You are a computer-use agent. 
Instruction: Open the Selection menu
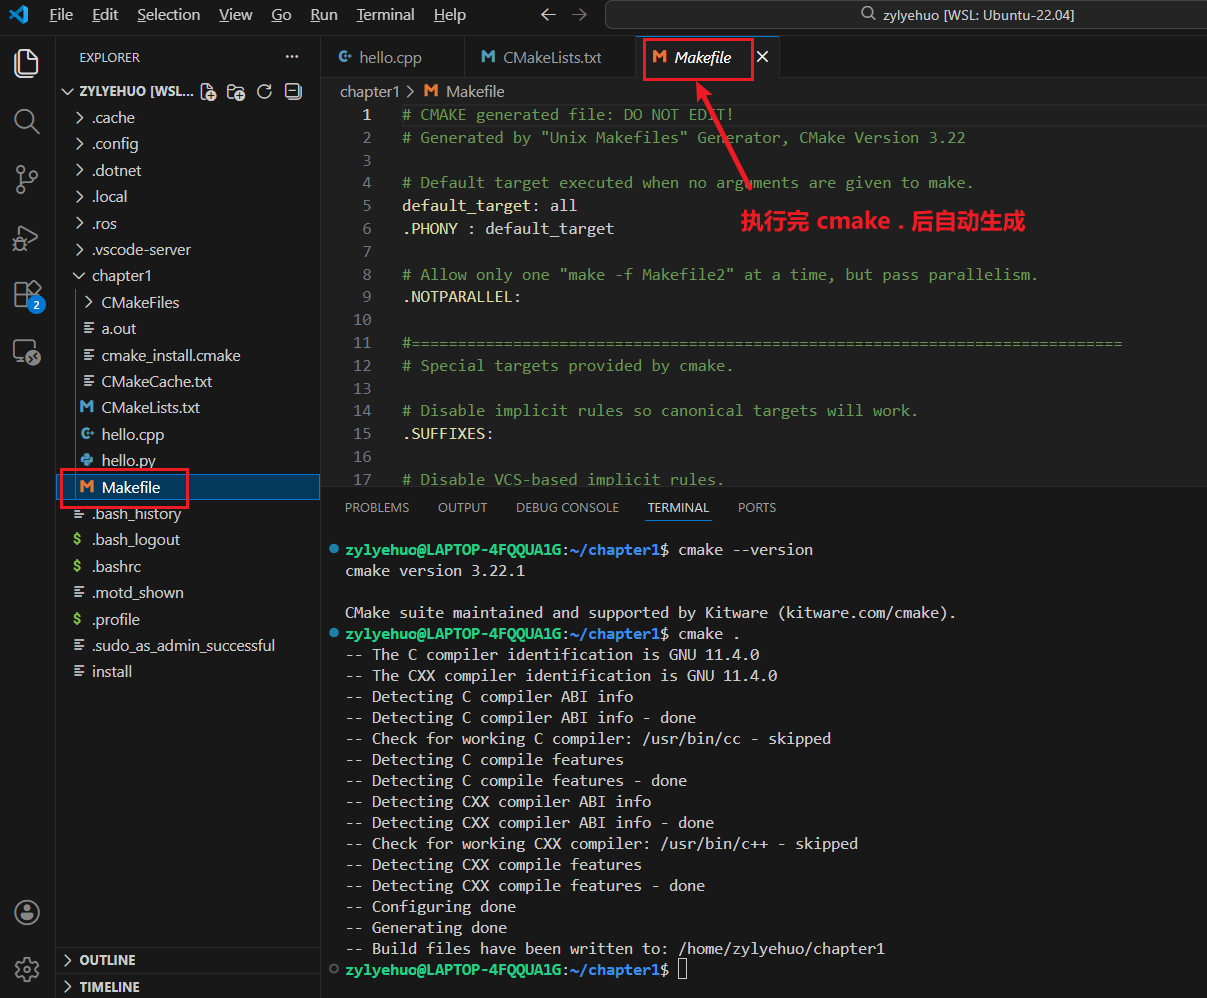click(x=169, y=15)
